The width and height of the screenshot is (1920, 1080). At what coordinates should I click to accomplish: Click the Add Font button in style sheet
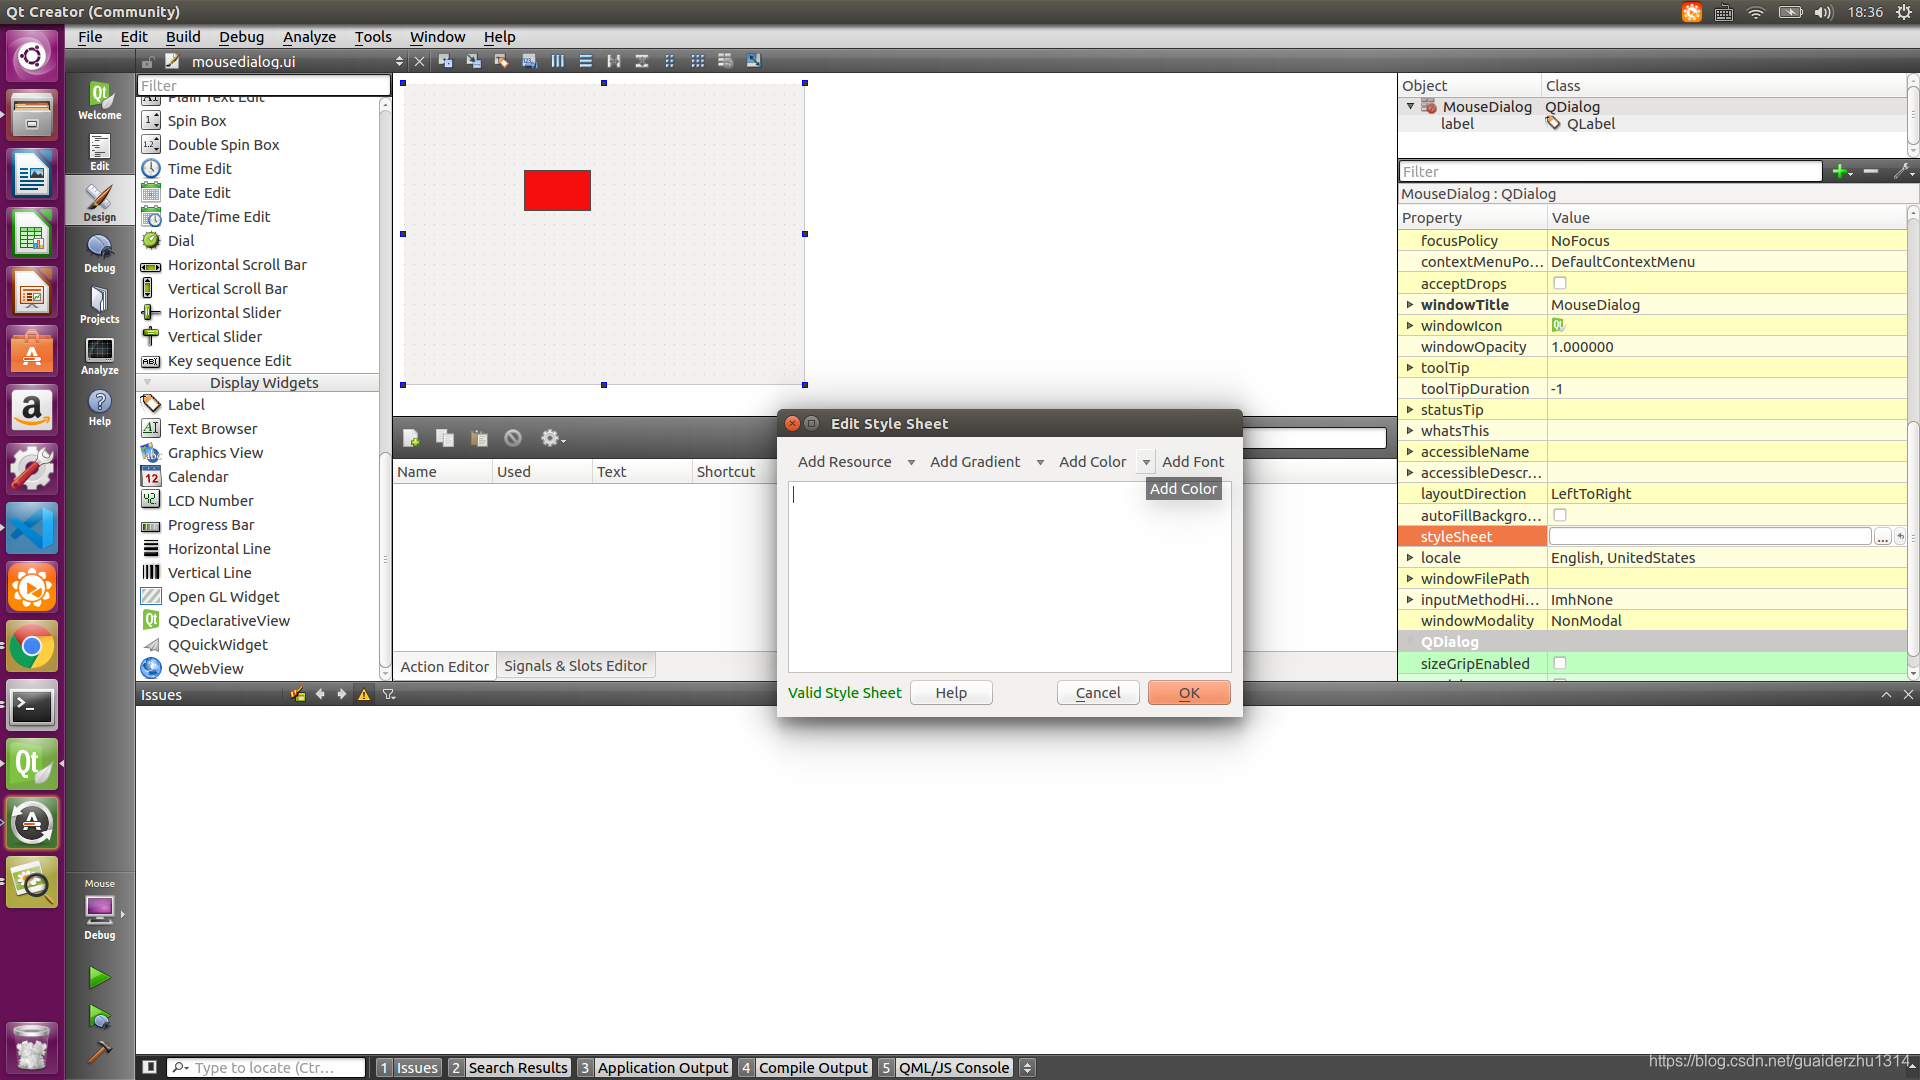click(1192, 462)
